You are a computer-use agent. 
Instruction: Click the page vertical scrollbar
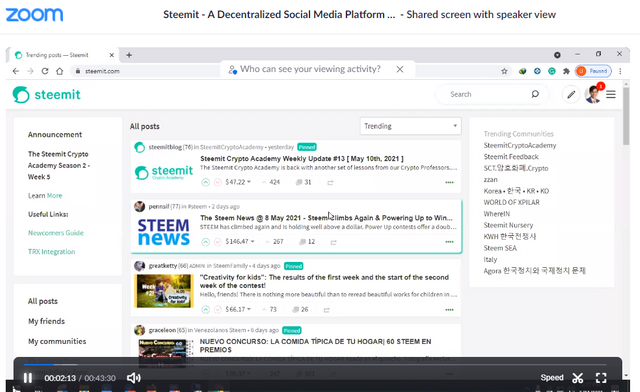coord(626,116)
